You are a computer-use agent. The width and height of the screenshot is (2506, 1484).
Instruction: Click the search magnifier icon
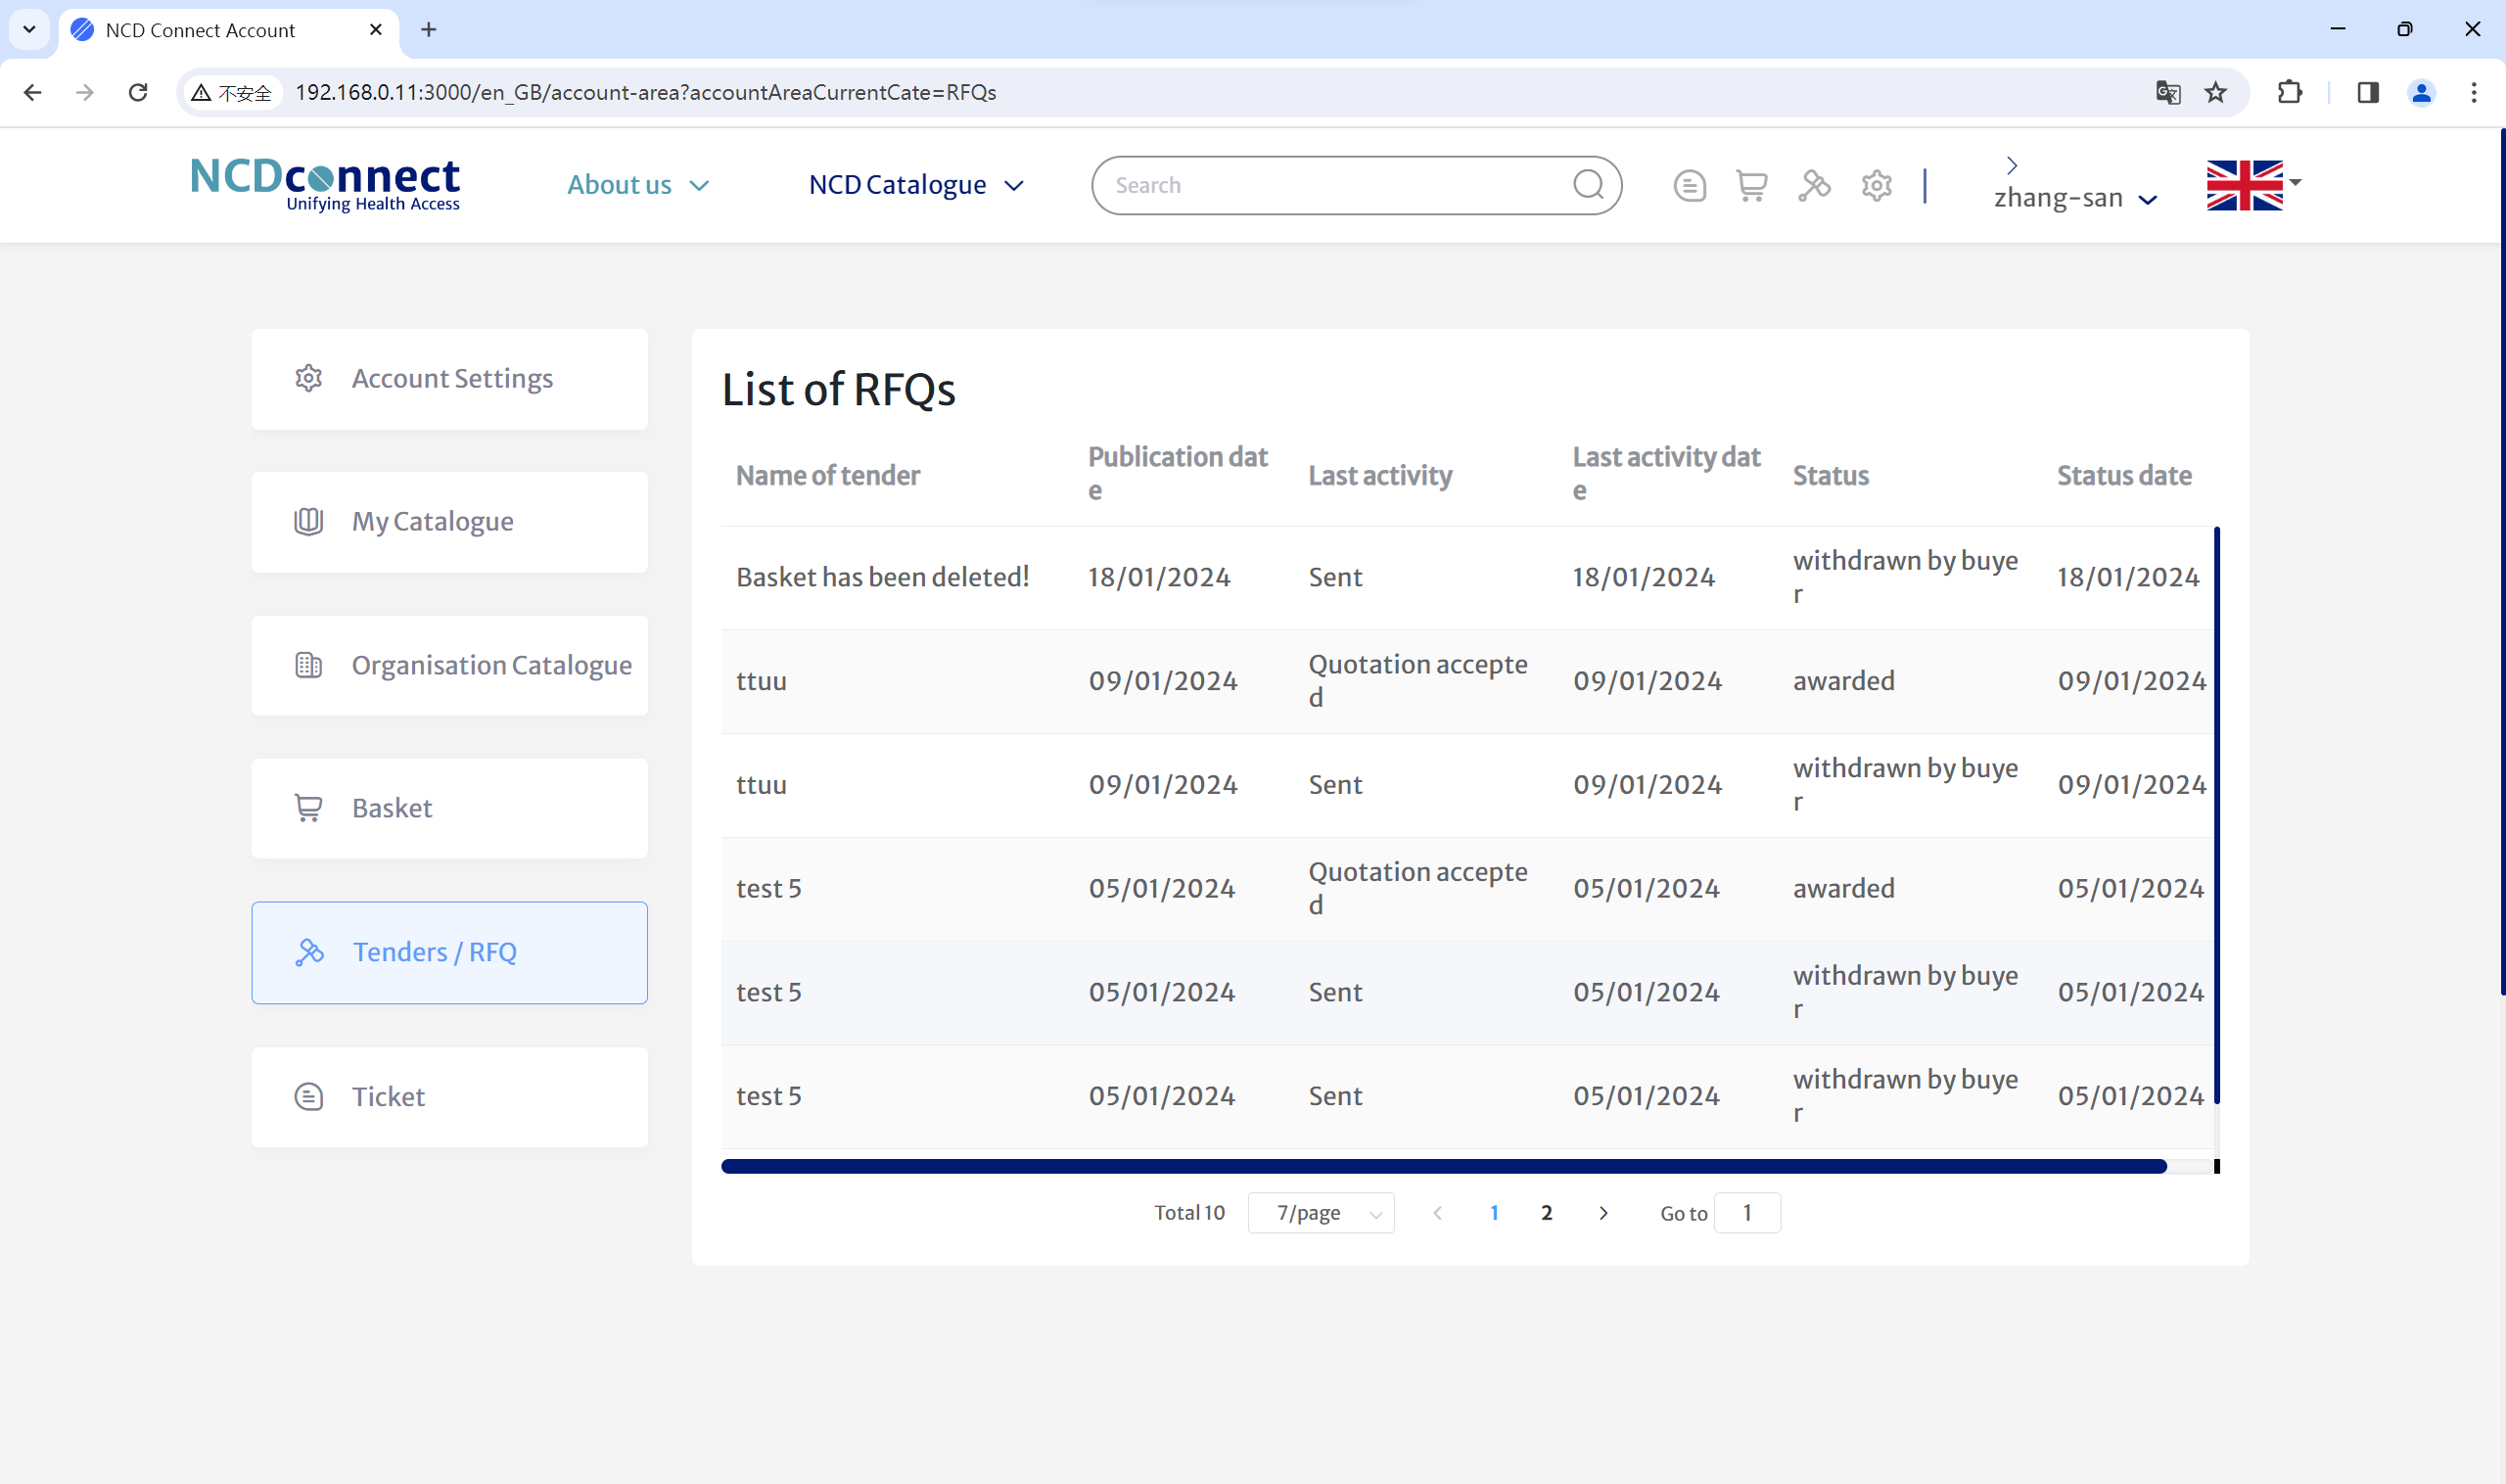click(1588, 185)
